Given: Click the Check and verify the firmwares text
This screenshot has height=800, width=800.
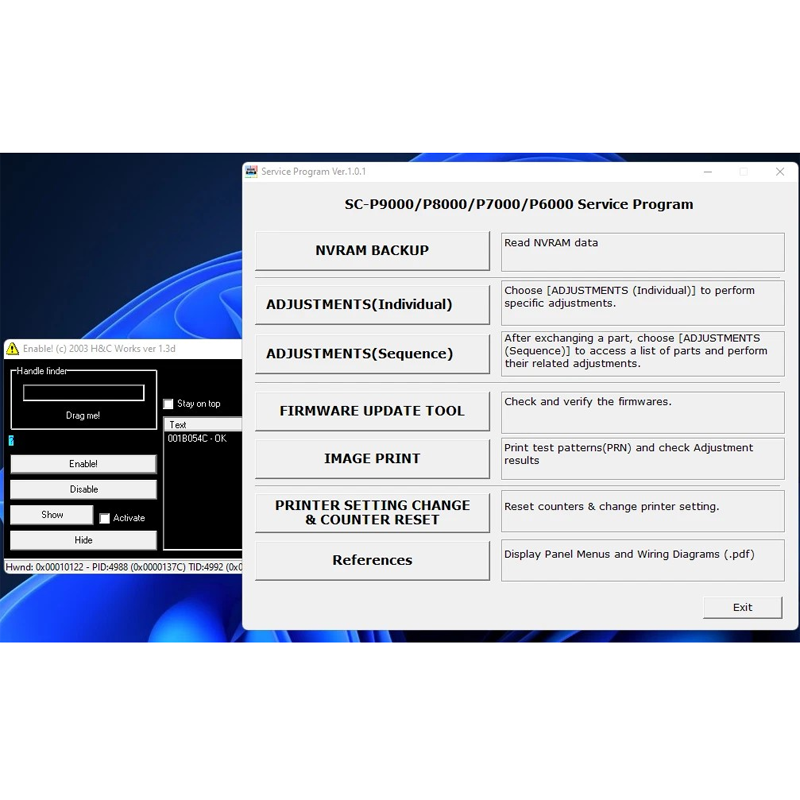Looking at the screenshot, I should tap(588, 402).
